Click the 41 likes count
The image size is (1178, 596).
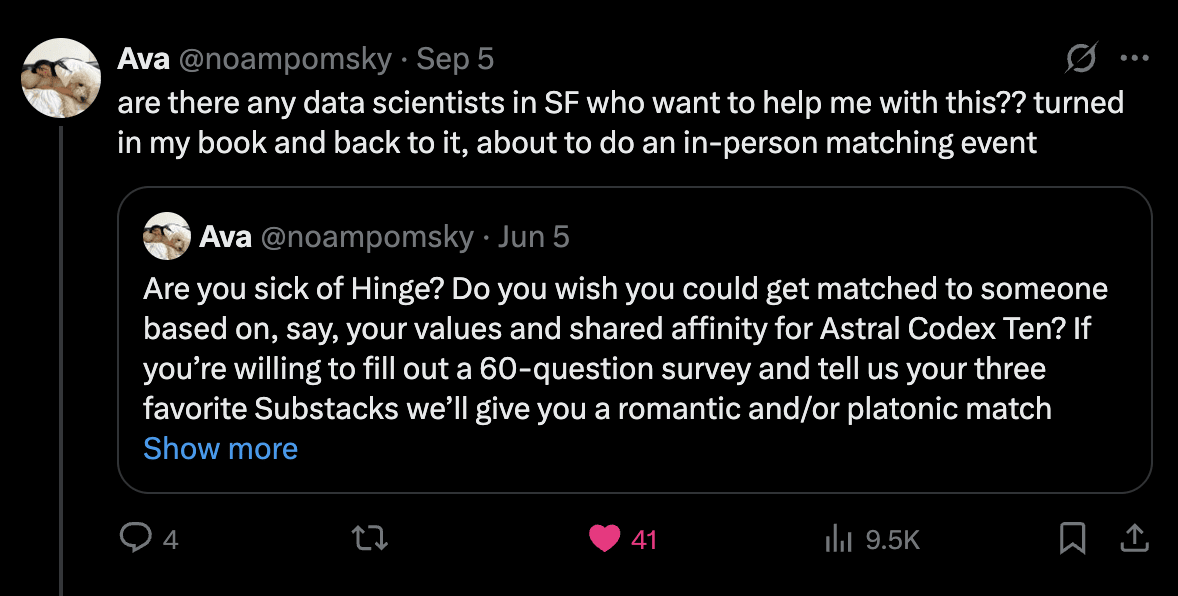(645, 540)
